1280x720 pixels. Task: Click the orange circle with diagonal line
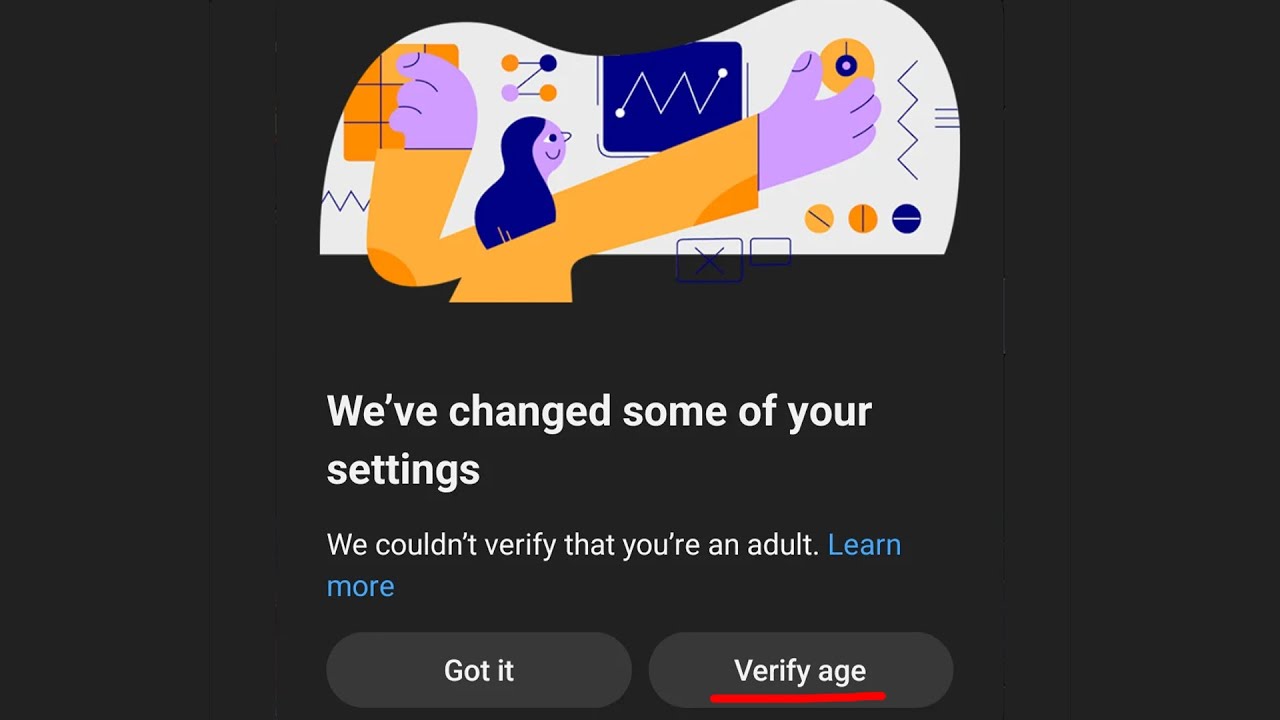point(819,218)
